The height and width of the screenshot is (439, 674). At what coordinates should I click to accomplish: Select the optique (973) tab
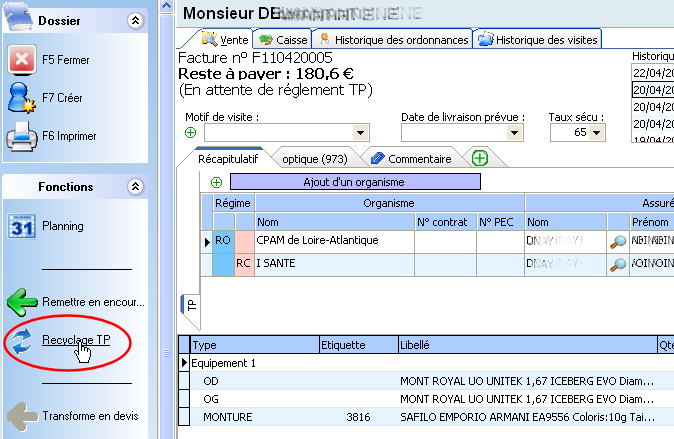tap(315, 159)
